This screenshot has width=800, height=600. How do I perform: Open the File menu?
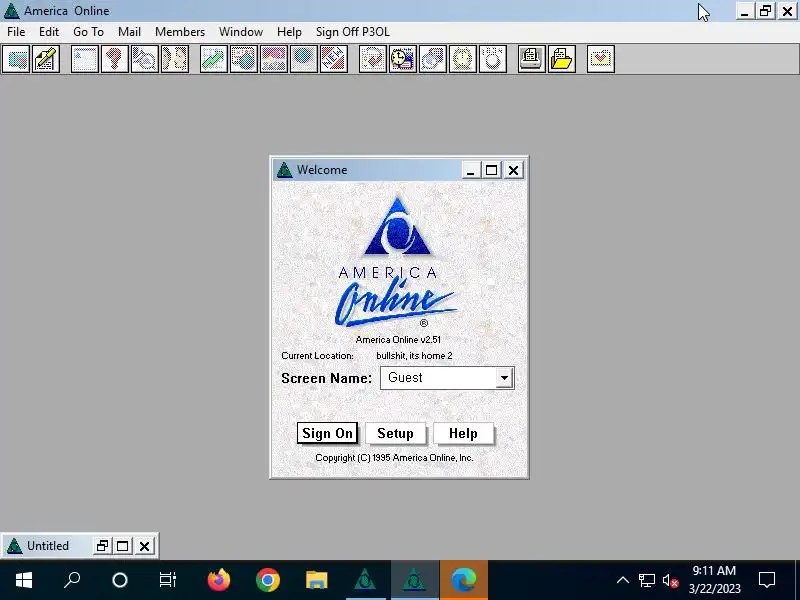(x=16, y=32)
